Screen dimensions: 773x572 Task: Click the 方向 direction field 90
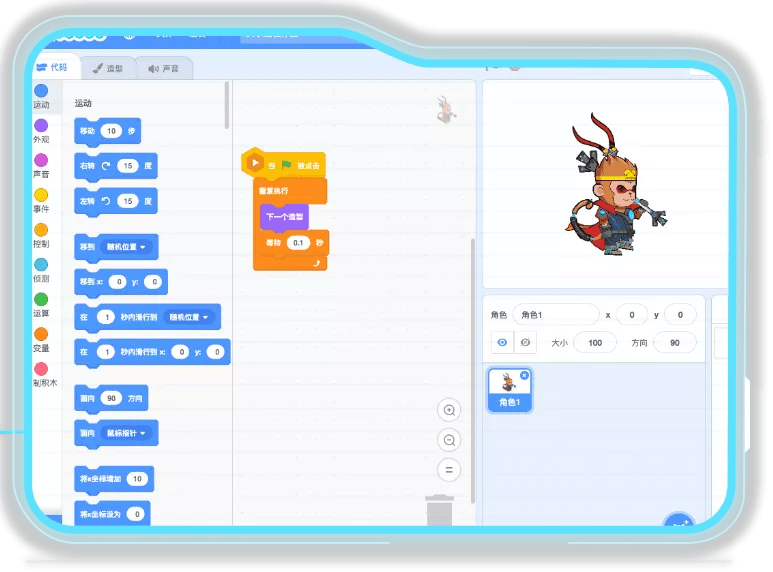click(674, 343)
